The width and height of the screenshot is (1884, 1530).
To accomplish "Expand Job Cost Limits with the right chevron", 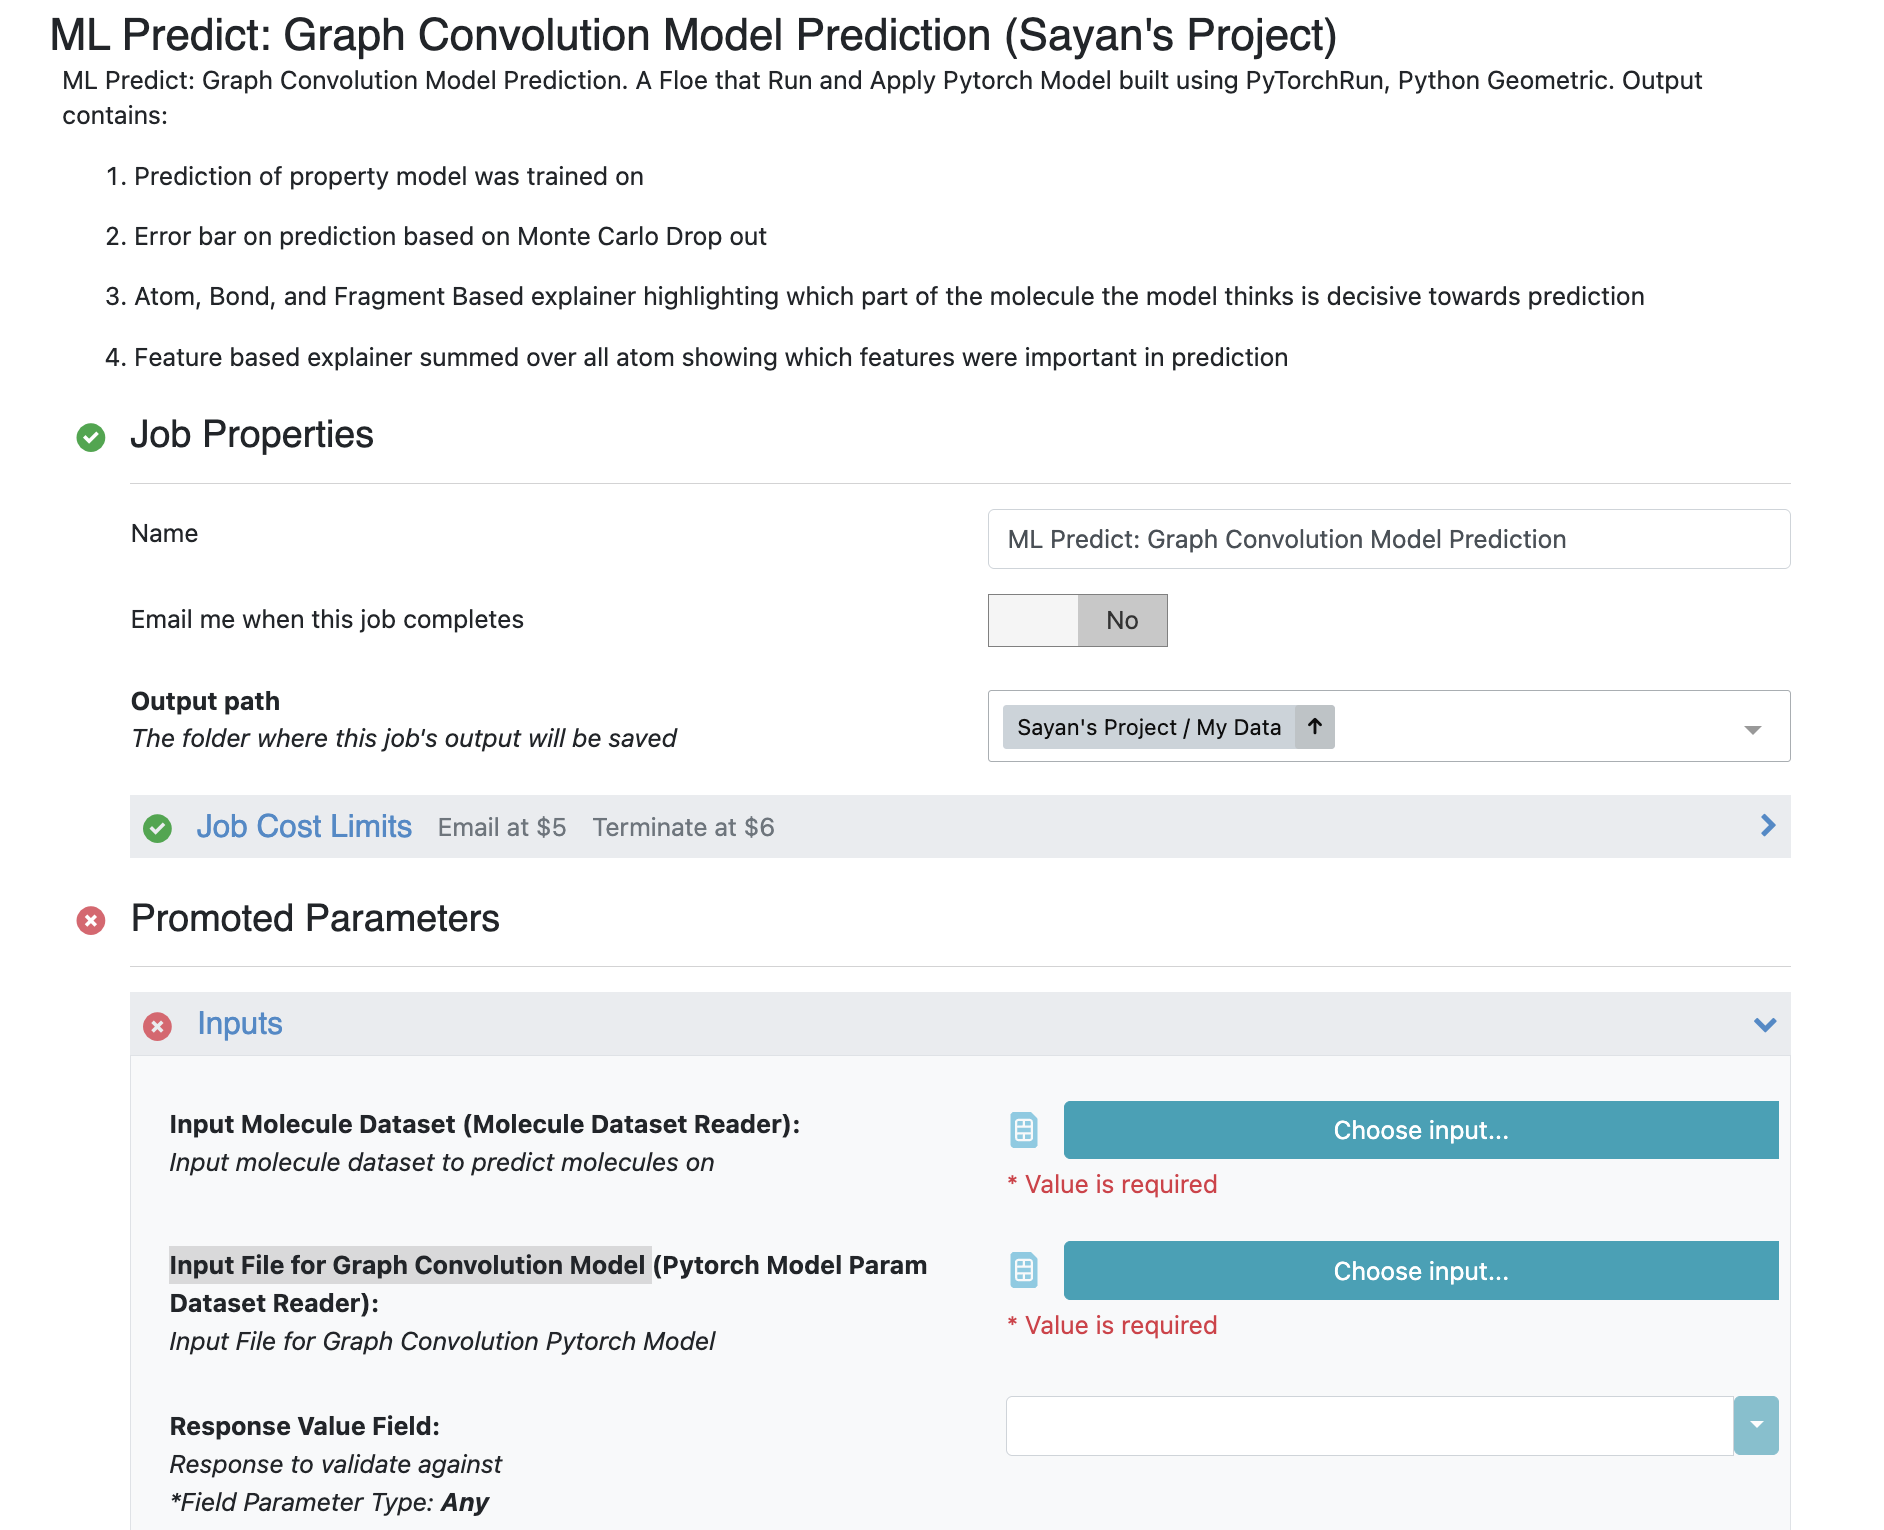I will (x=1767, y=826).
